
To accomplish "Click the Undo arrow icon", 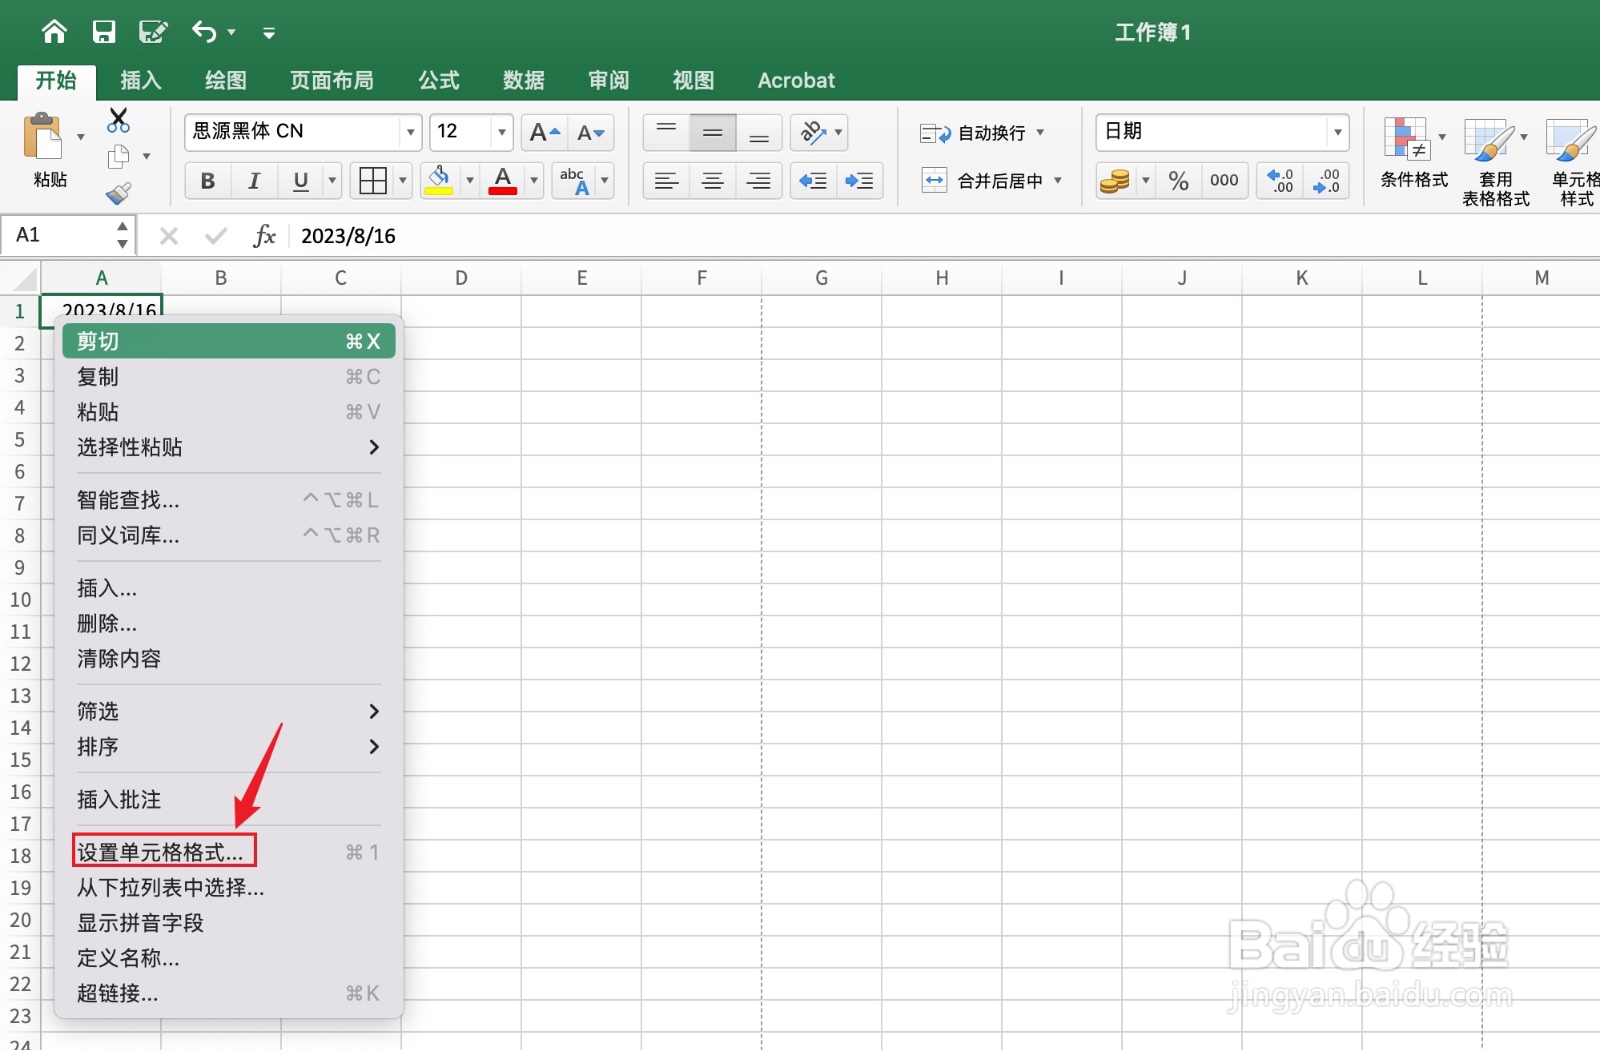I will click(204, 32).
